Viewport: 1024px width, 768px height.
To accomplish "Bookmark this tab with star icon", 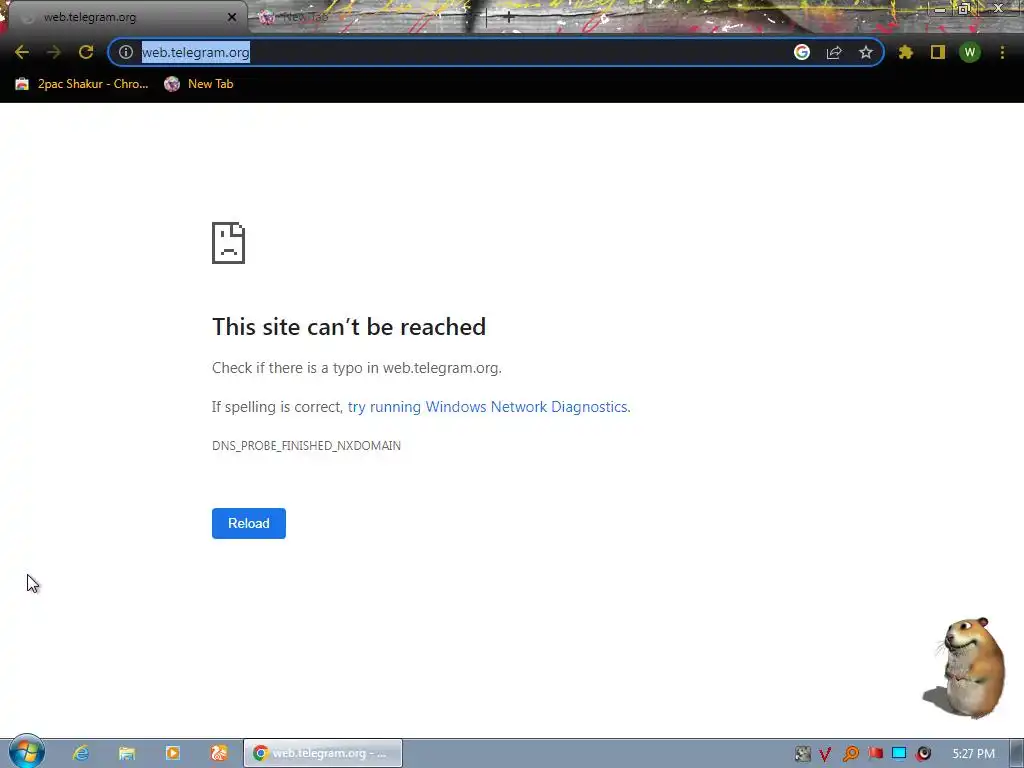I will [866, 52].
